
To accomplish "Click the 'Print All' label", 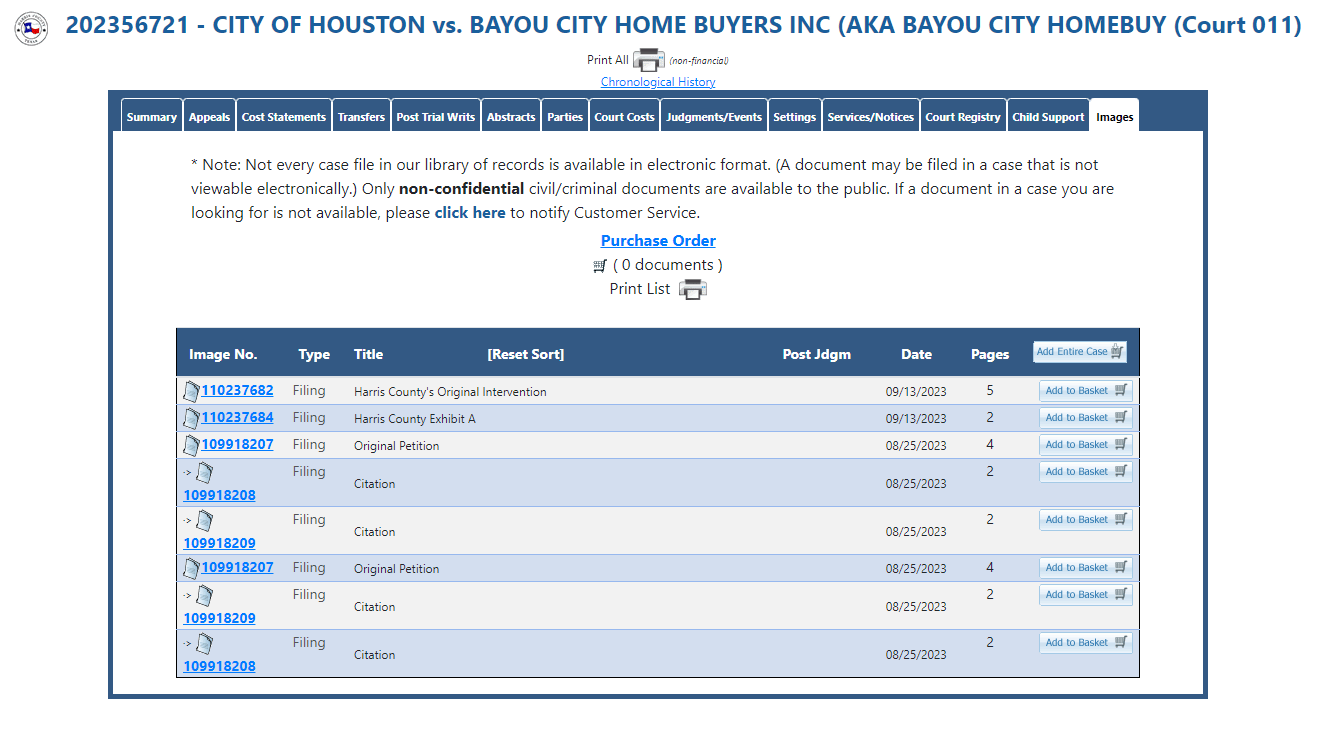I will (x=608, y=60).
